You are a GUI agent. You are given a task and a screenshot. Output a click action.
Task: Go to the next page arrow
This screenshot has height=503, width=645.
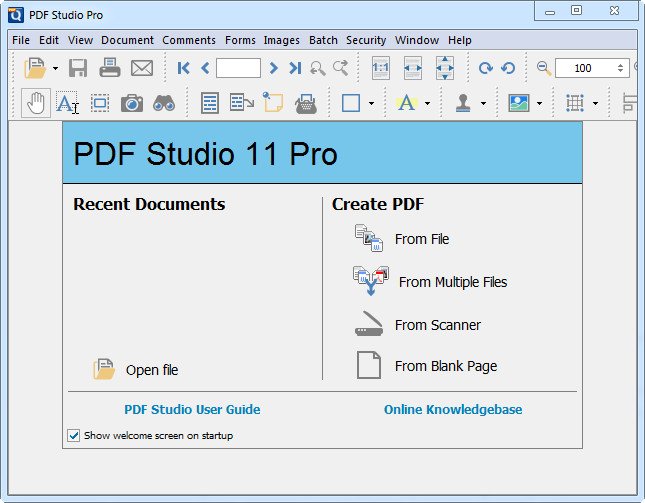pos(273,68)
